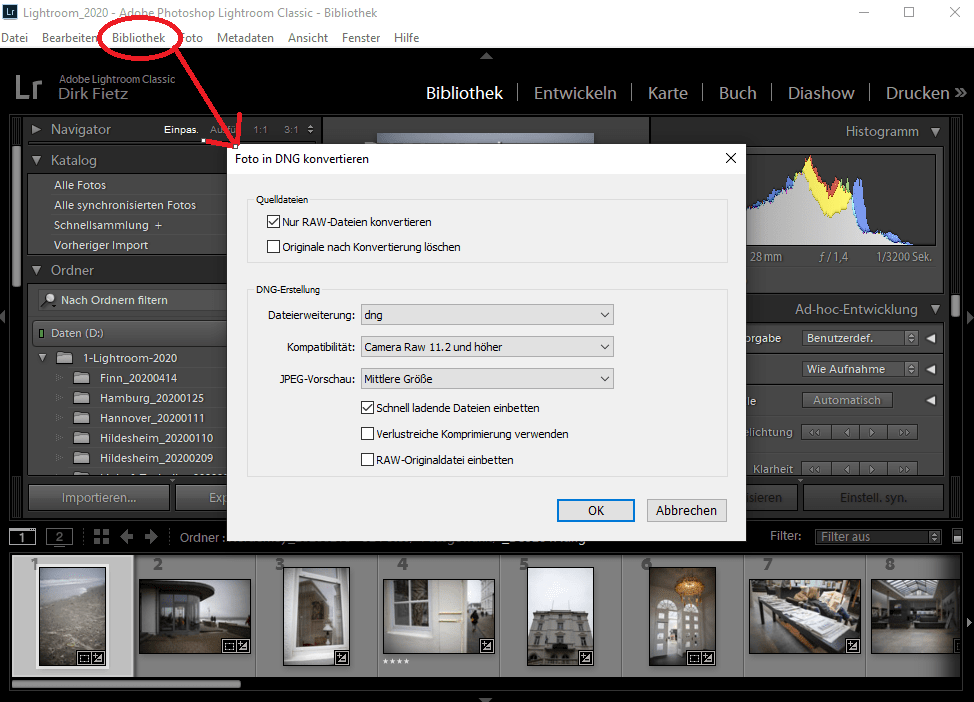
Task: Switch to grid view icon in filmstrip
Action: tap(101, 537)
